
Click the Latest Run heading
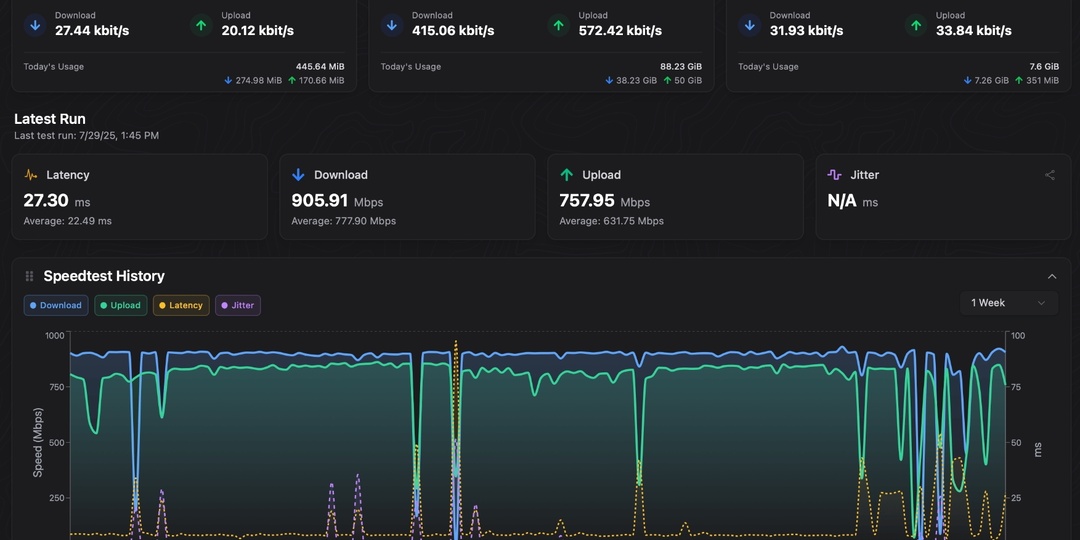50,119
